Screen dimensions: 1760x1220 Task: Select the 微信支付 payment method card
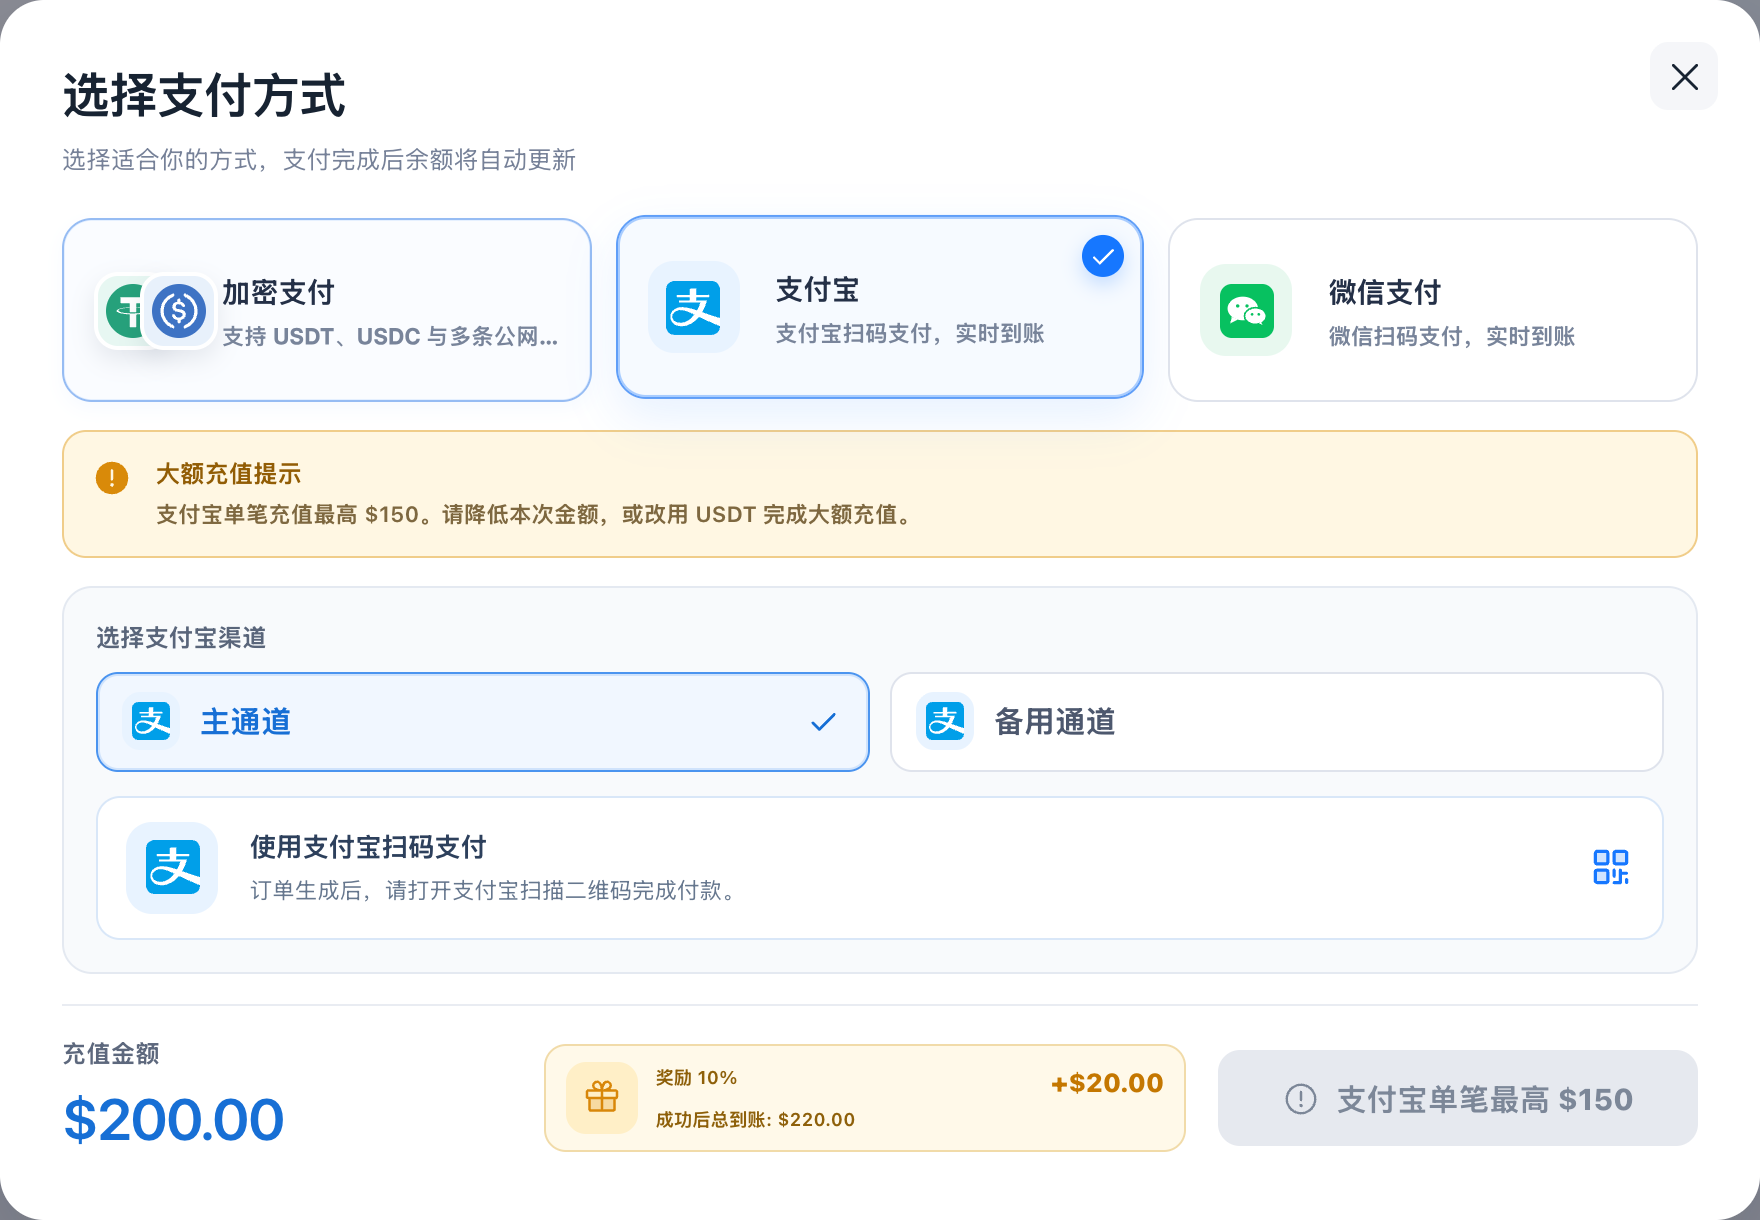click(x=1432, y=310)
